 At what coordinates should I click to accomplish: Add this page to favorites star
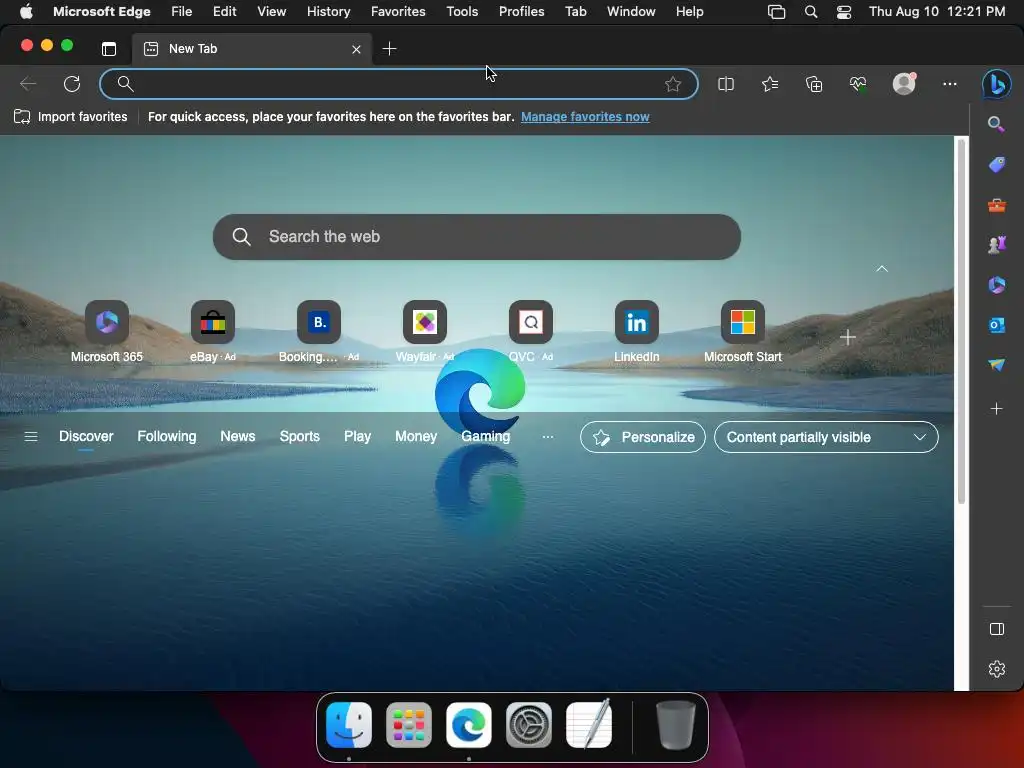point(673,84)
